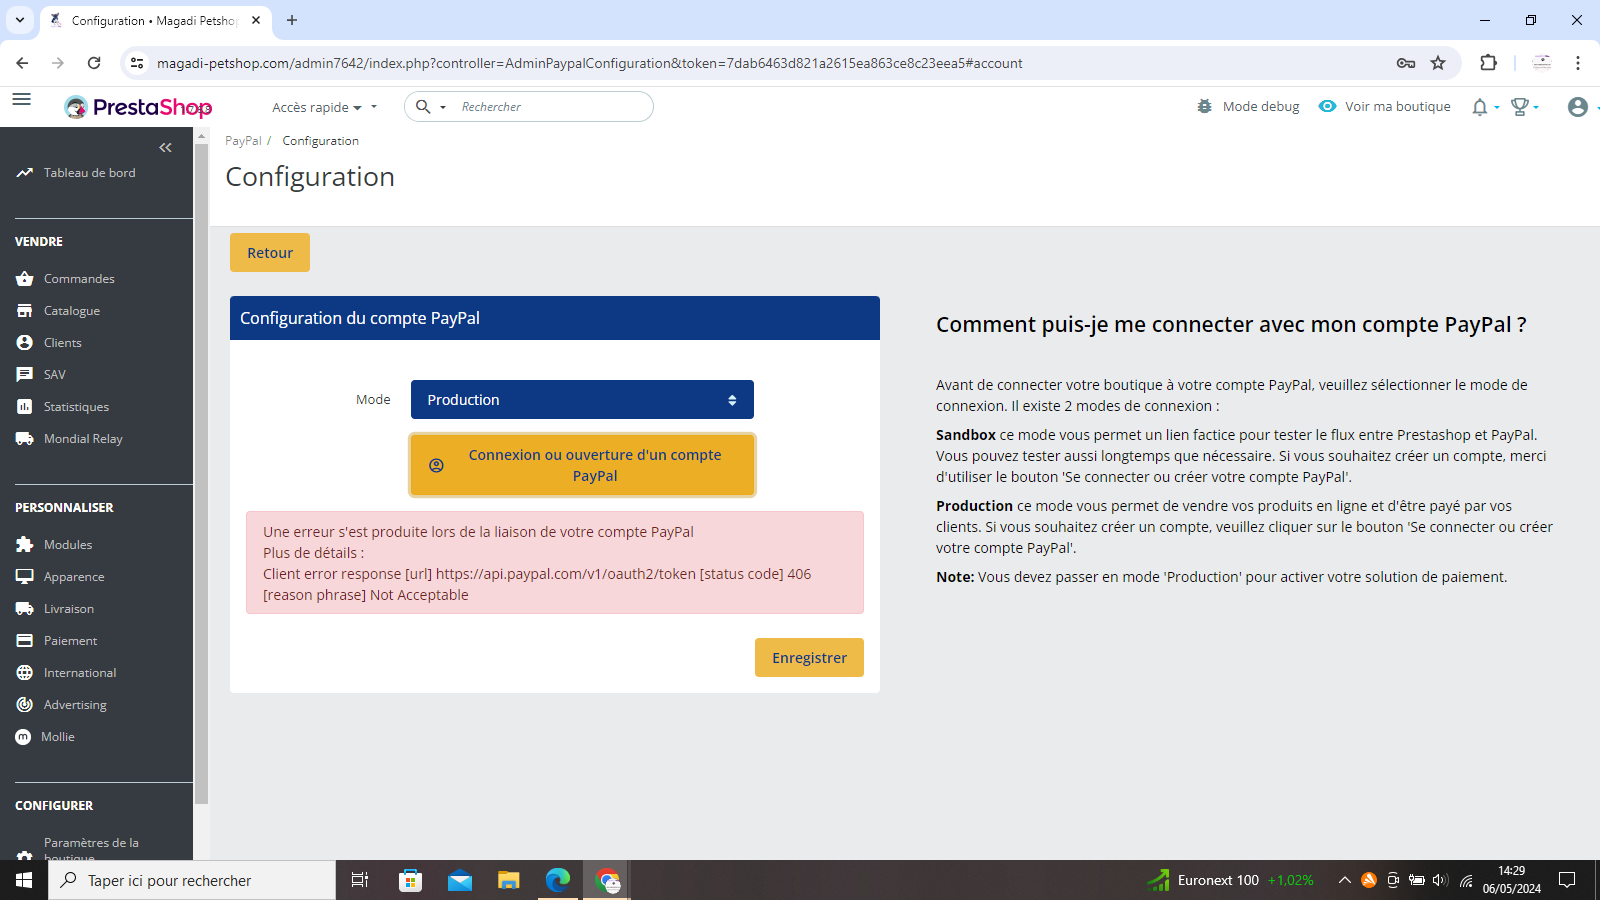Open Catalogue menu item
The image size is (1600, 900).
coord(72,311)
